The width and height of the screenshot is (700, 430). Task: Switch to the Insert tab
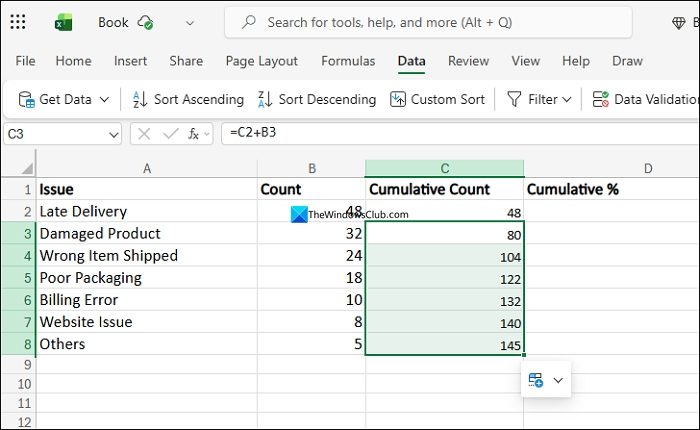130,61
